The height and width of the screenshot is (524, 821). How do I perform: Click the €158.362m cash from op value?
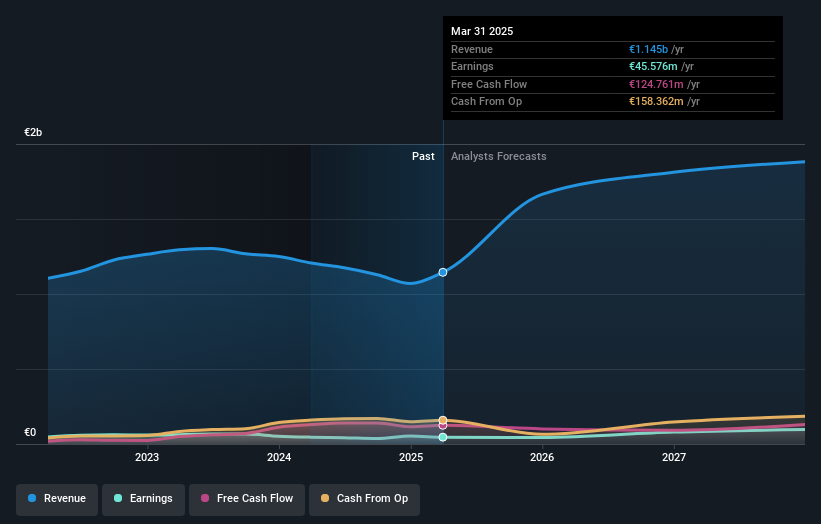656,102
